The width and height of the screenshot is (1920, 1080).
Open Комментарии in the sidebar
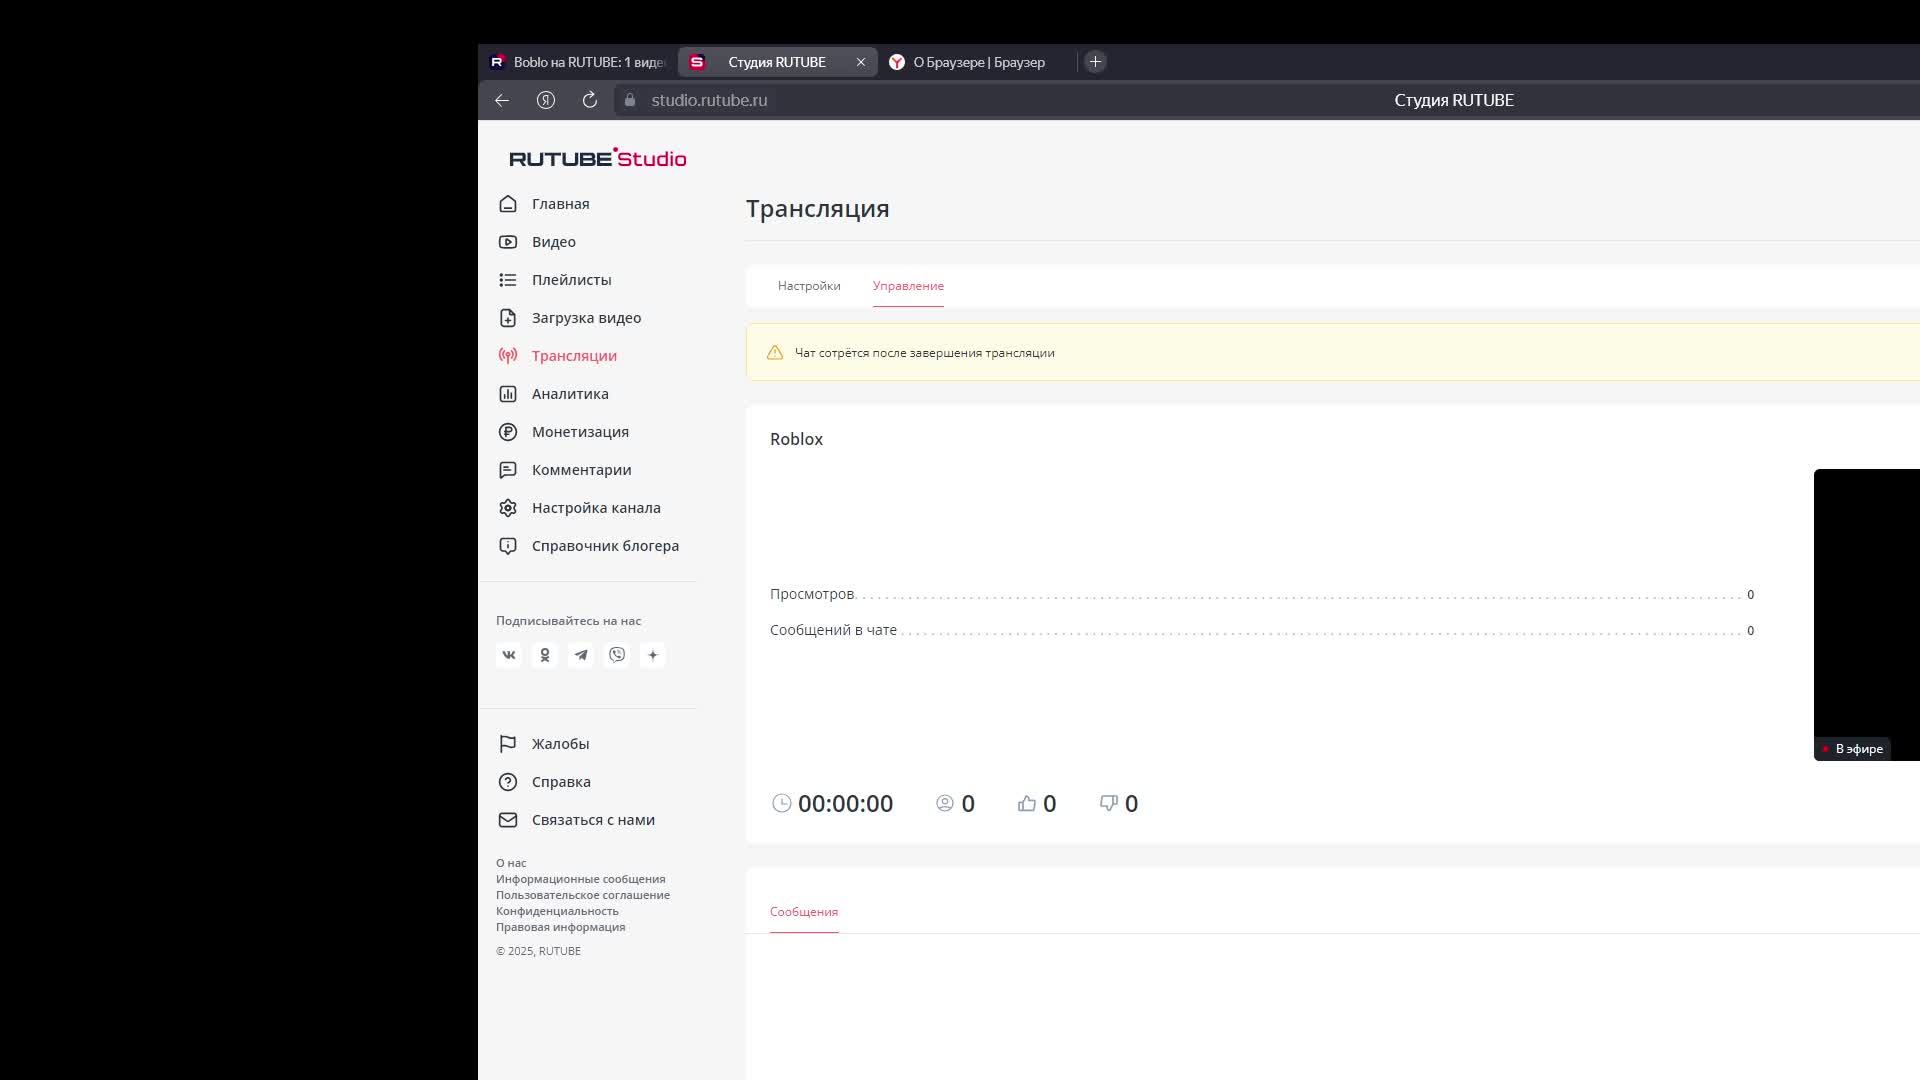tap(581, 470)
